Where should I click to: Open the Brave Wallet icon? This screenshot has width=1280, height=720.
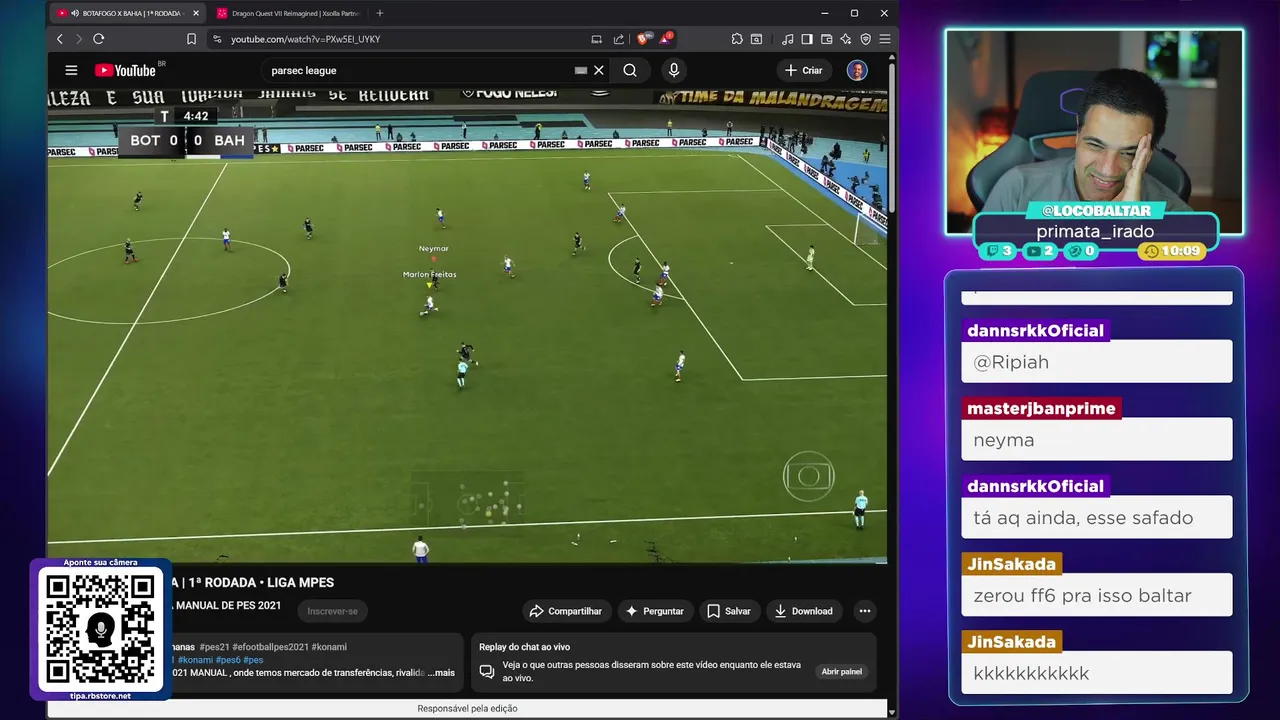click(x=826, y=39)
